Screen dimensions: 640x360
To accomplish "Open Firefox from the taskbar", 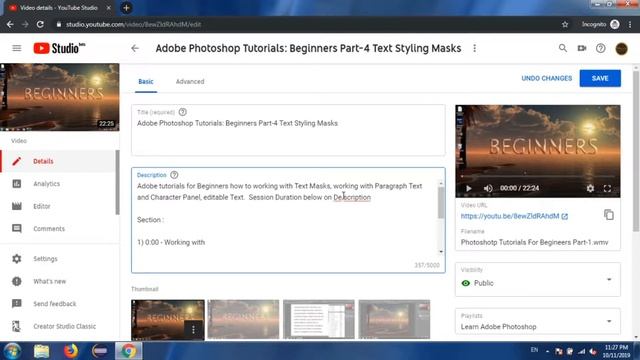I will tap(71, 351).
